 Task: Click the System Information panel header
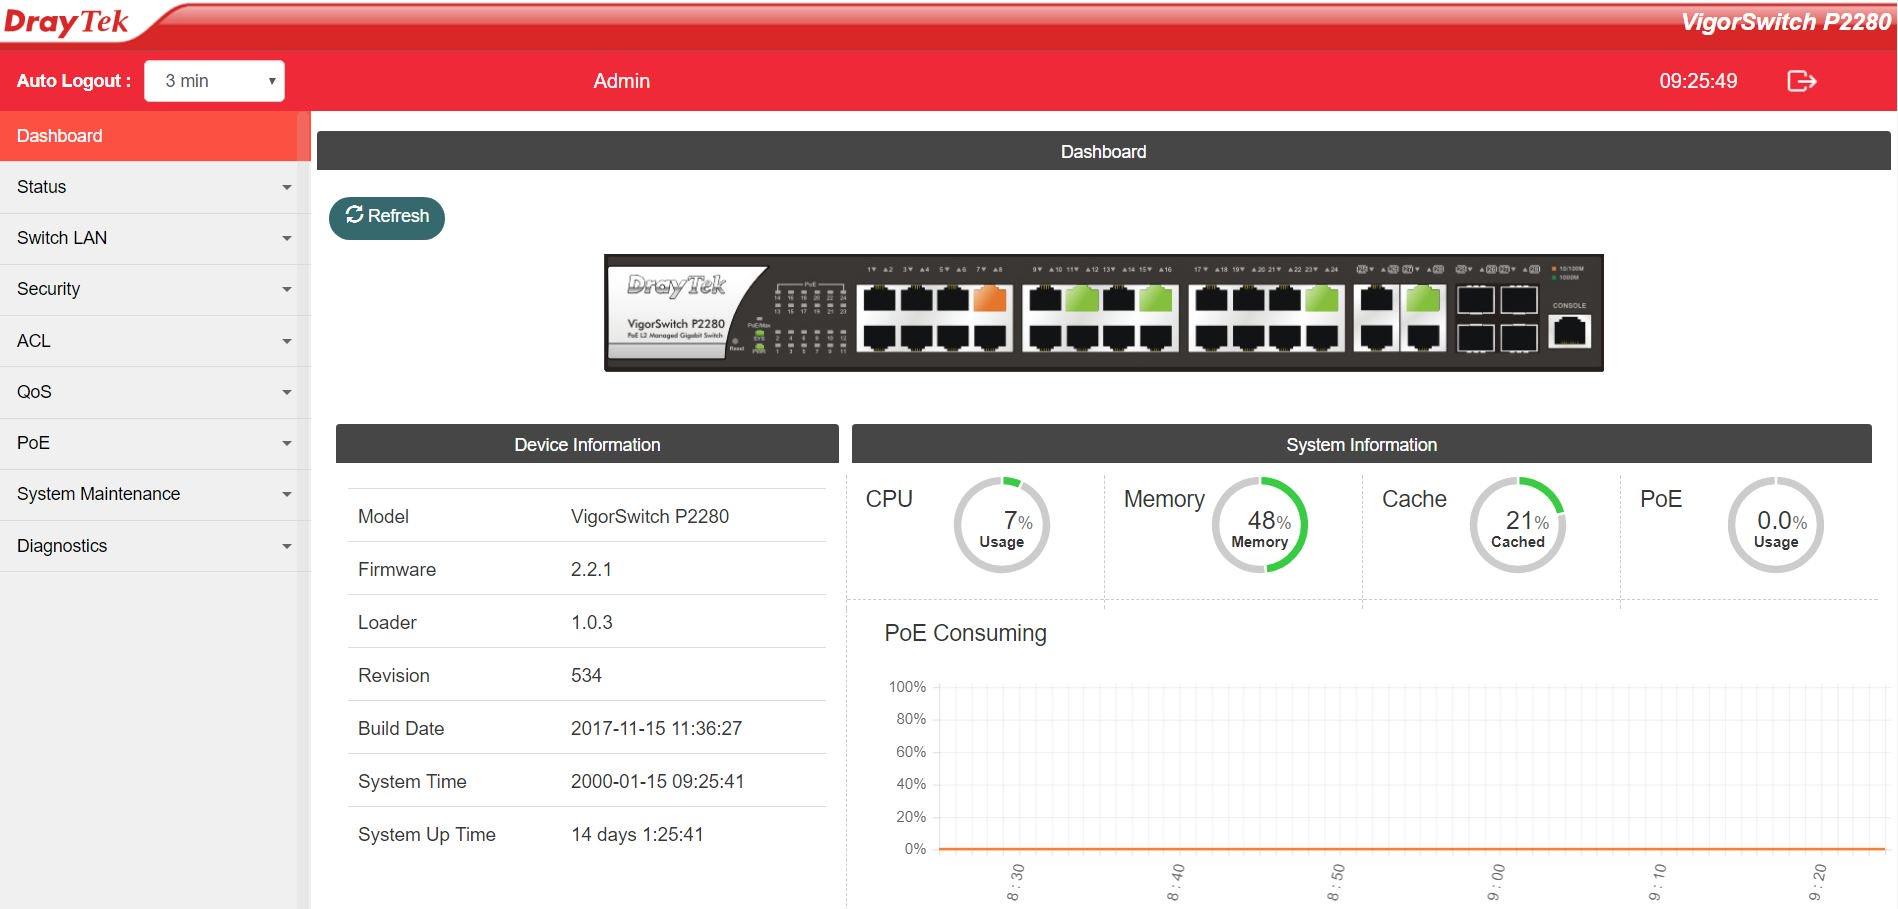click(1361, 444)
